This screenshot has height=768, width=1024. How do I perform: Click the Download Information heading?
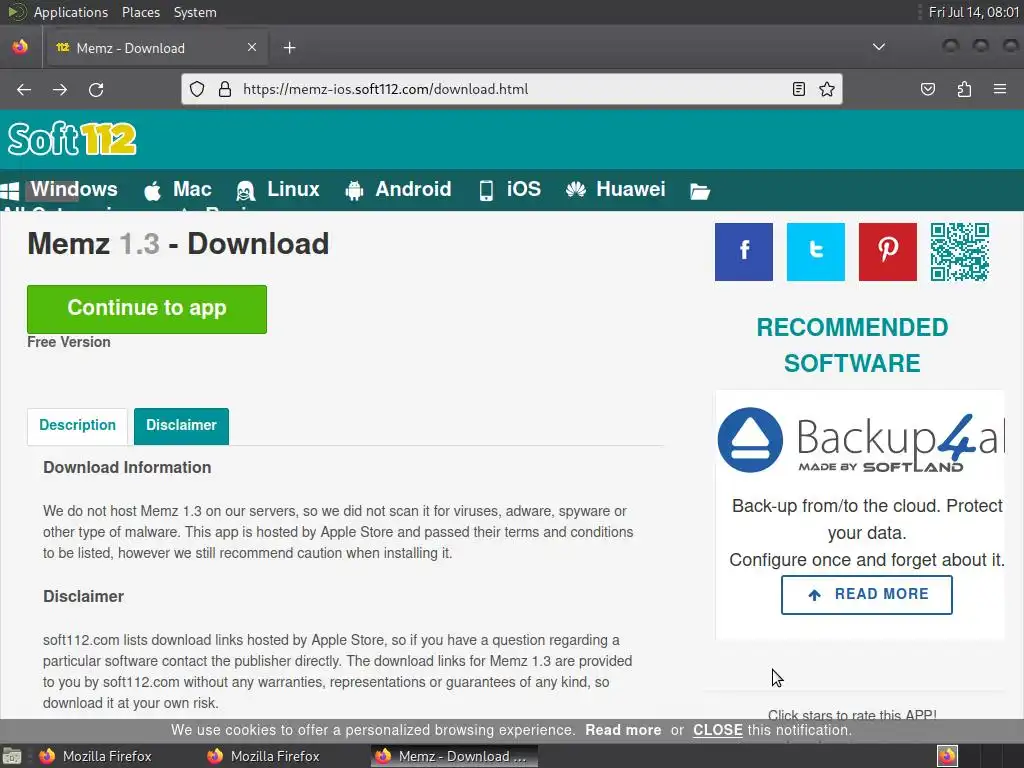coord(127,468)
